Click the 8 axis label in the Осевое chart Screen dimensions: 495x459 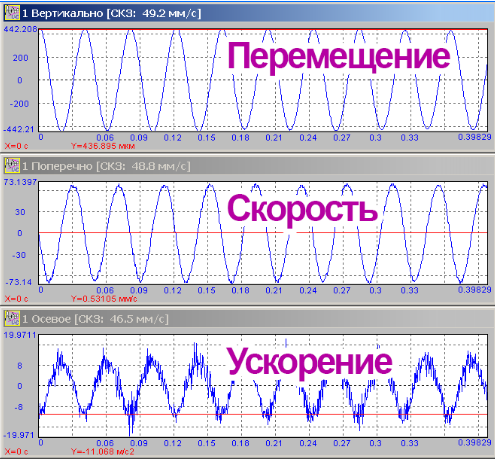(20, 366)
